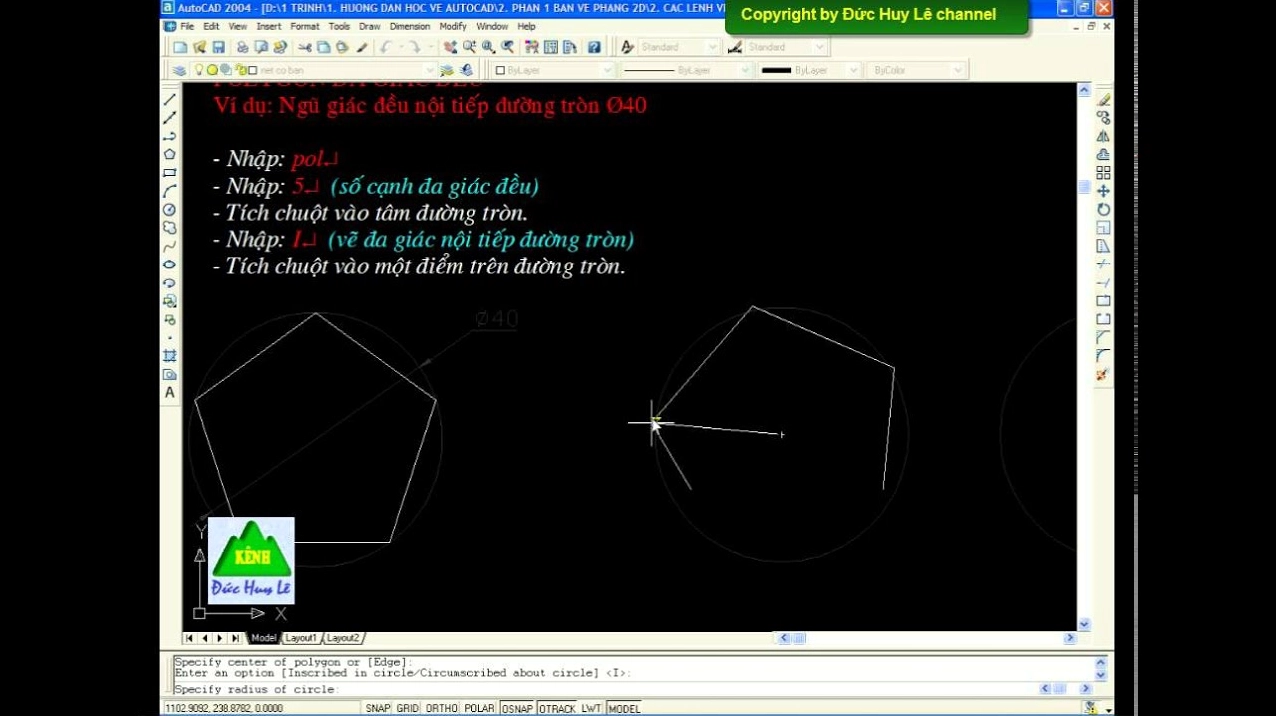The height and width of the screenshot is (716, 1276).
Task: Choose the Polygon tool
Action: pos(170,154)
